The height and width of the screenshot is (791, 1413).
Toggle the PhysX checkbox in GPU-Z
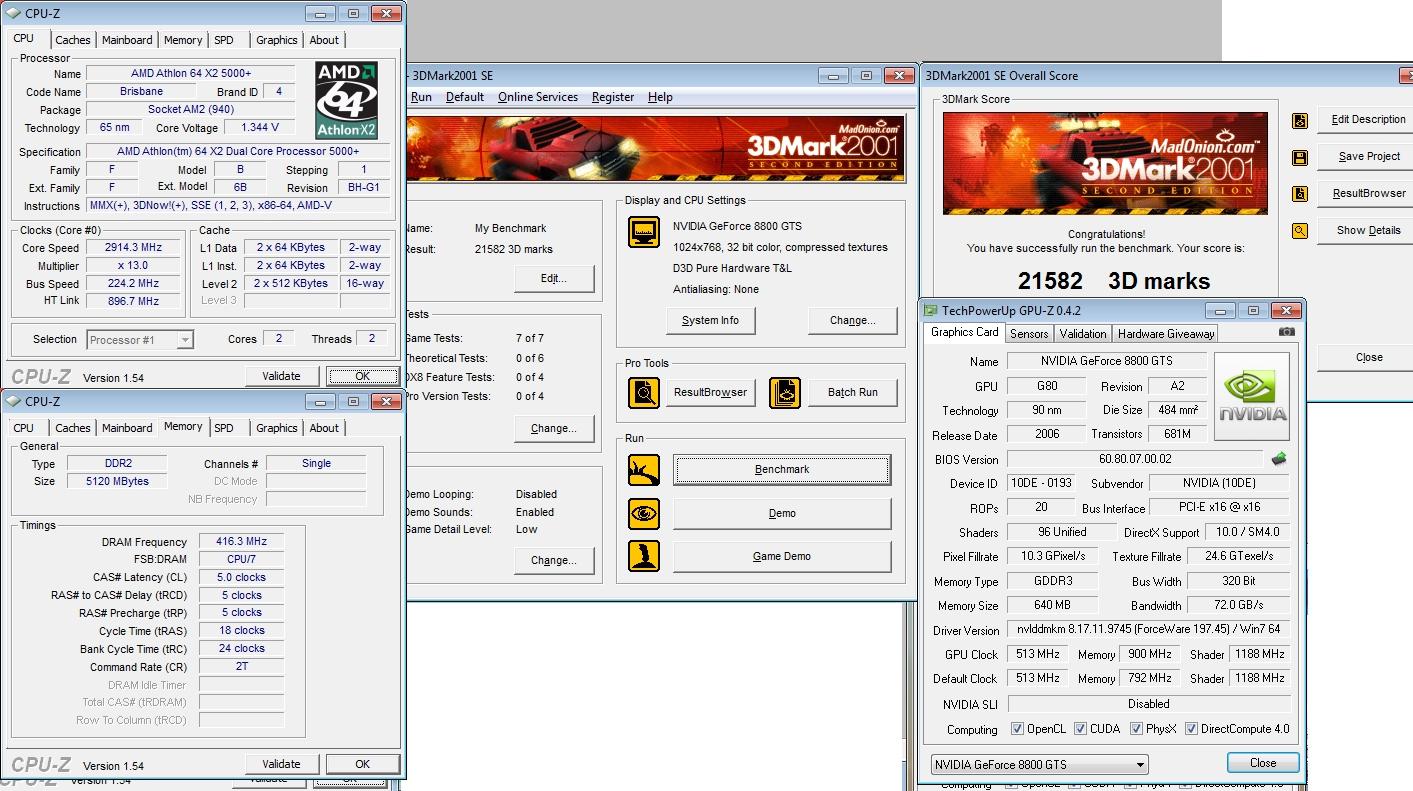1136,729
